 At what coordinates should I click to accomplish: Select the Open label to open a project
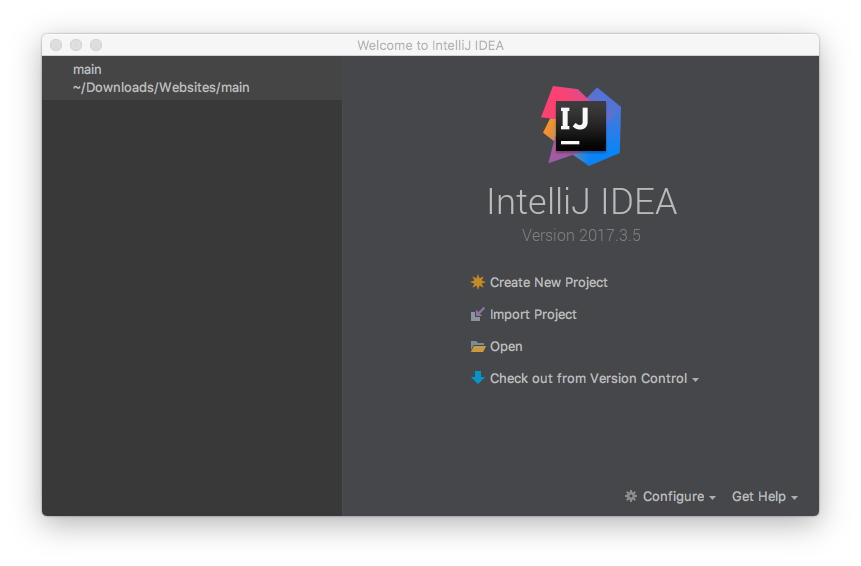coord(506,347)
